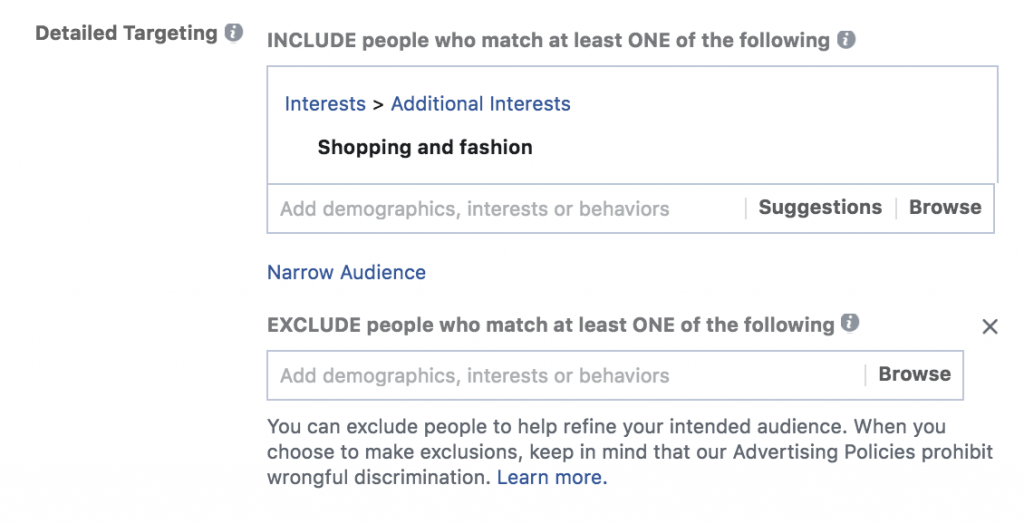Remove the EXCLUDE section with the X
Image resolution: width=1024 pixels, height=524 pixels.
990,326
